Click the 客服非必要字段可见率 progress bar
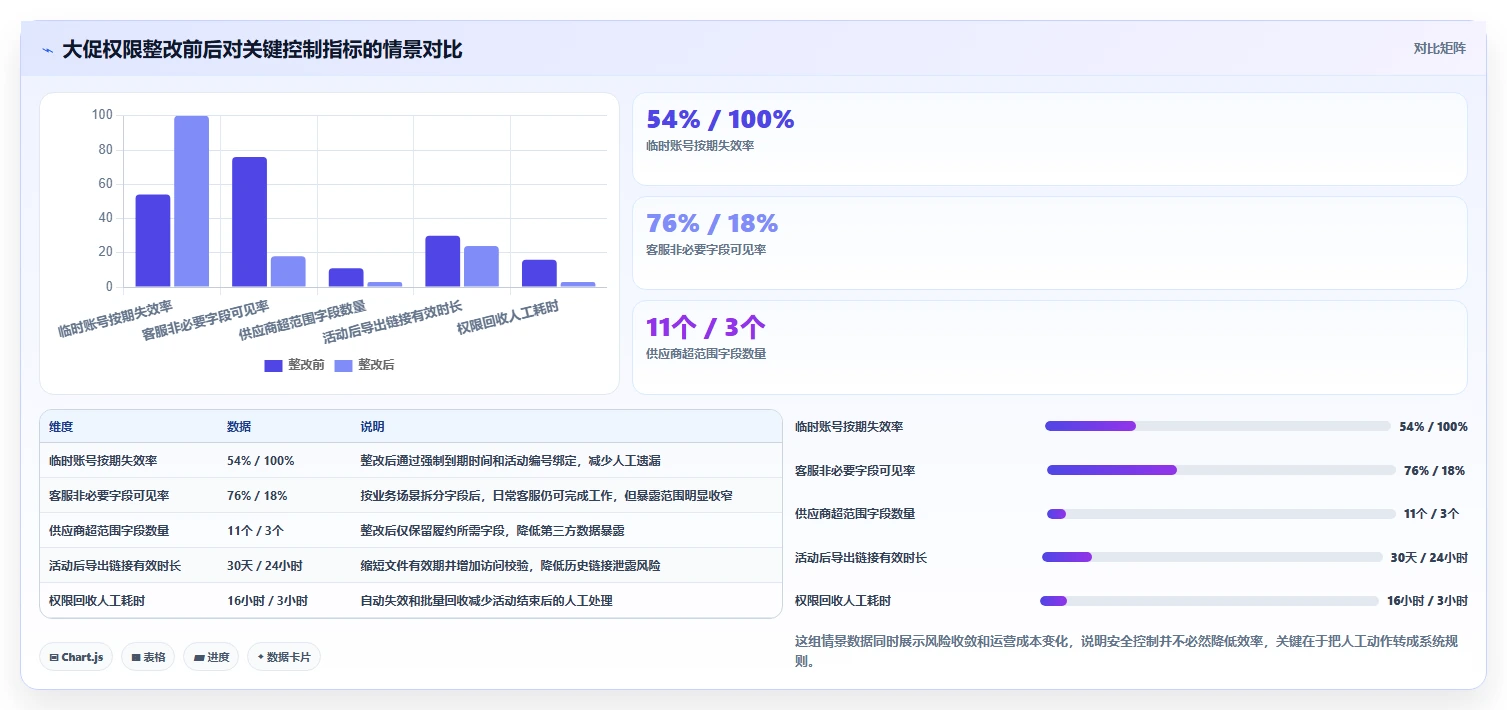Image resolution: width=1507 pixels, height=710 pixels. tap(1221, 470)
